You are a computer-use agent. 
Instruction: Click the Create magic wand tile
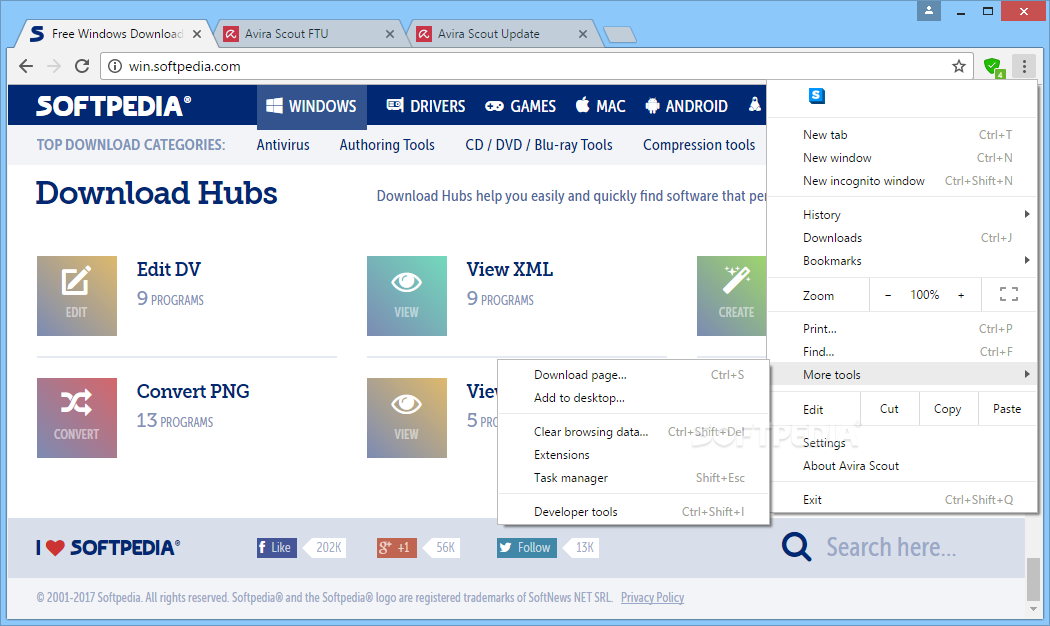click(731, 296)
